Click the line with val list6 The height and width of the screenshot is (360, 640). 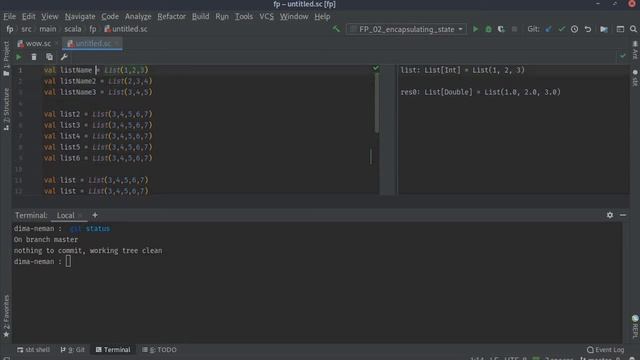(98, 158)
